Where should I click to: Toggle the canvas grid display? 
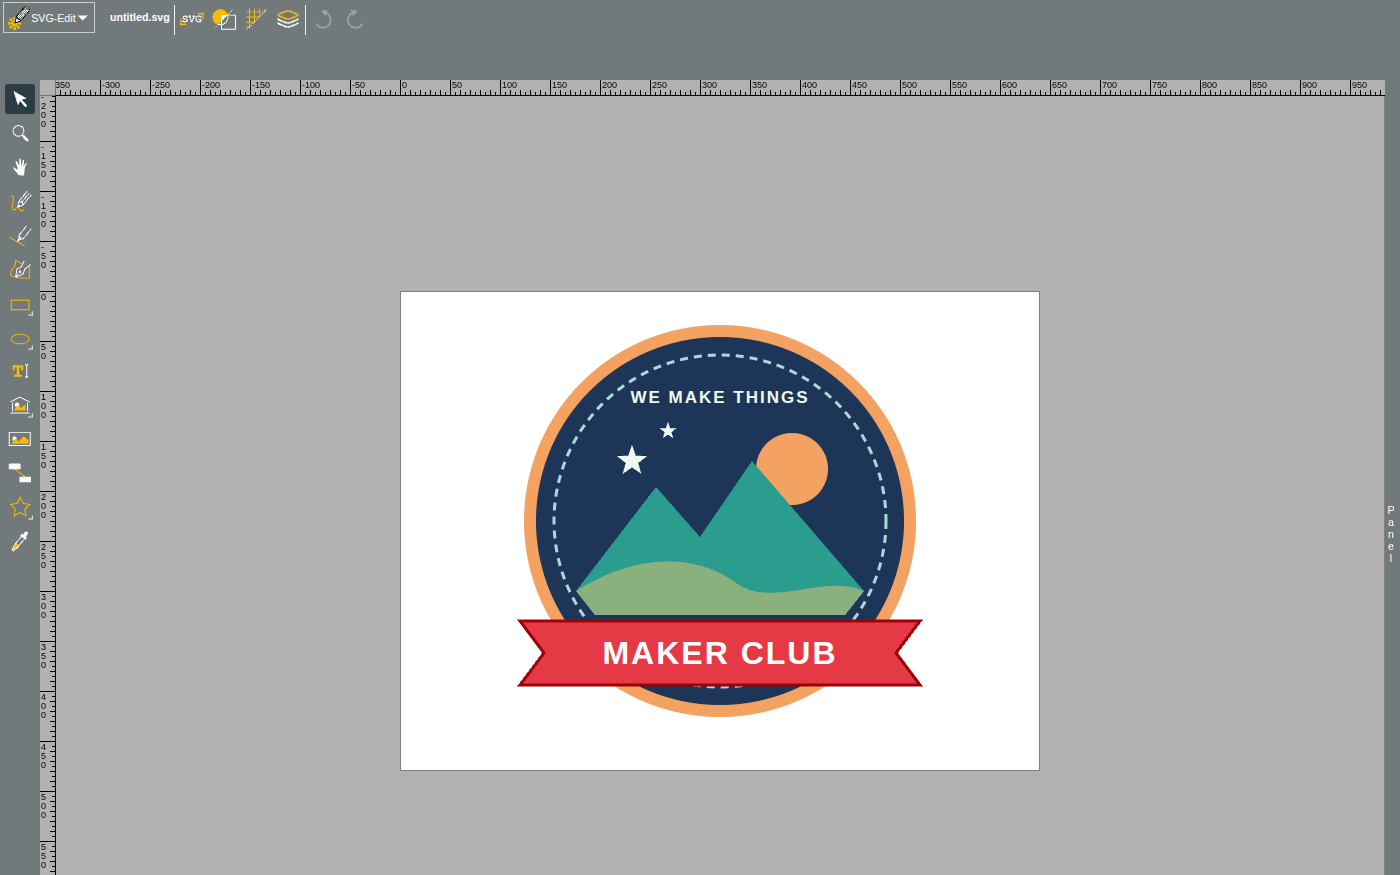click(x=256, y=19)
